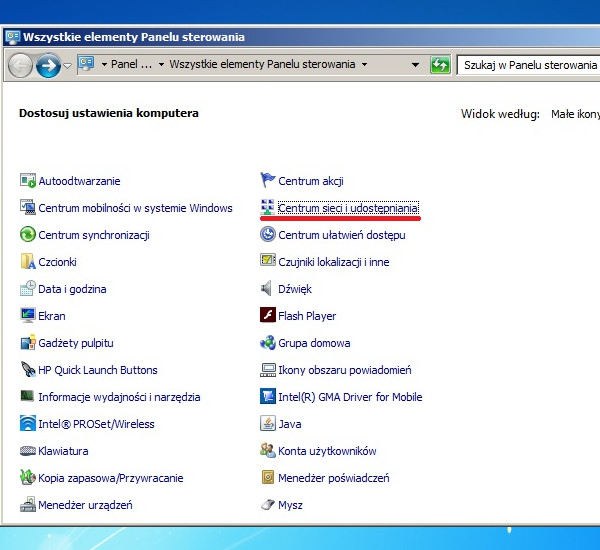The image size is (600, 550).
Task: Open the Mysz mouse icon
Action: 268,505
